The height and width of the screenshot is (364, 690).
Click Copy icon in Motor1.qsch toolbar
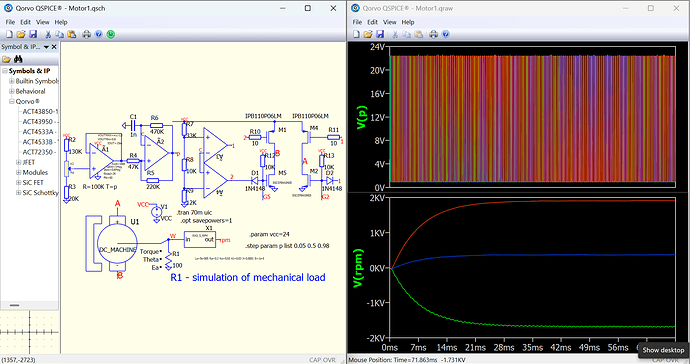click(59, 34)
